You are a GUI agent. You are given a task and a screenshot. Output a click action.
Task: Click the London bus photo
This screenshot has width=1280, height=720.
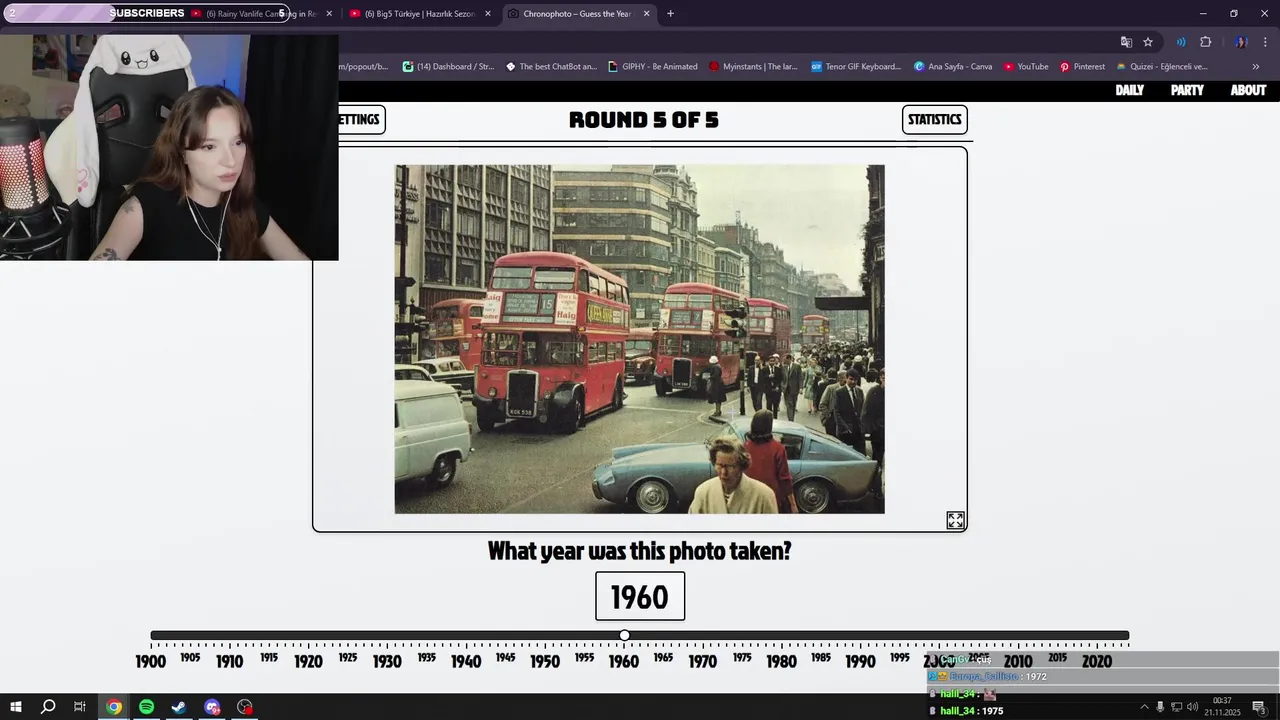click(x=640, y=339)
